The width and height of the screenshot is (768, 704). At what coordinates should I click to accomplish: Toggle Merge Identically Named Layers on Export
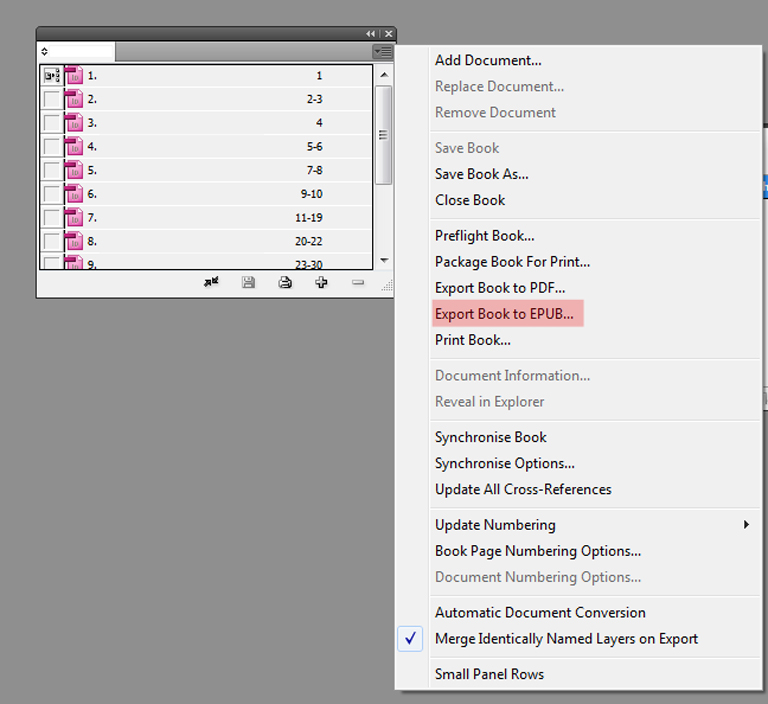(x=566, y=638)
